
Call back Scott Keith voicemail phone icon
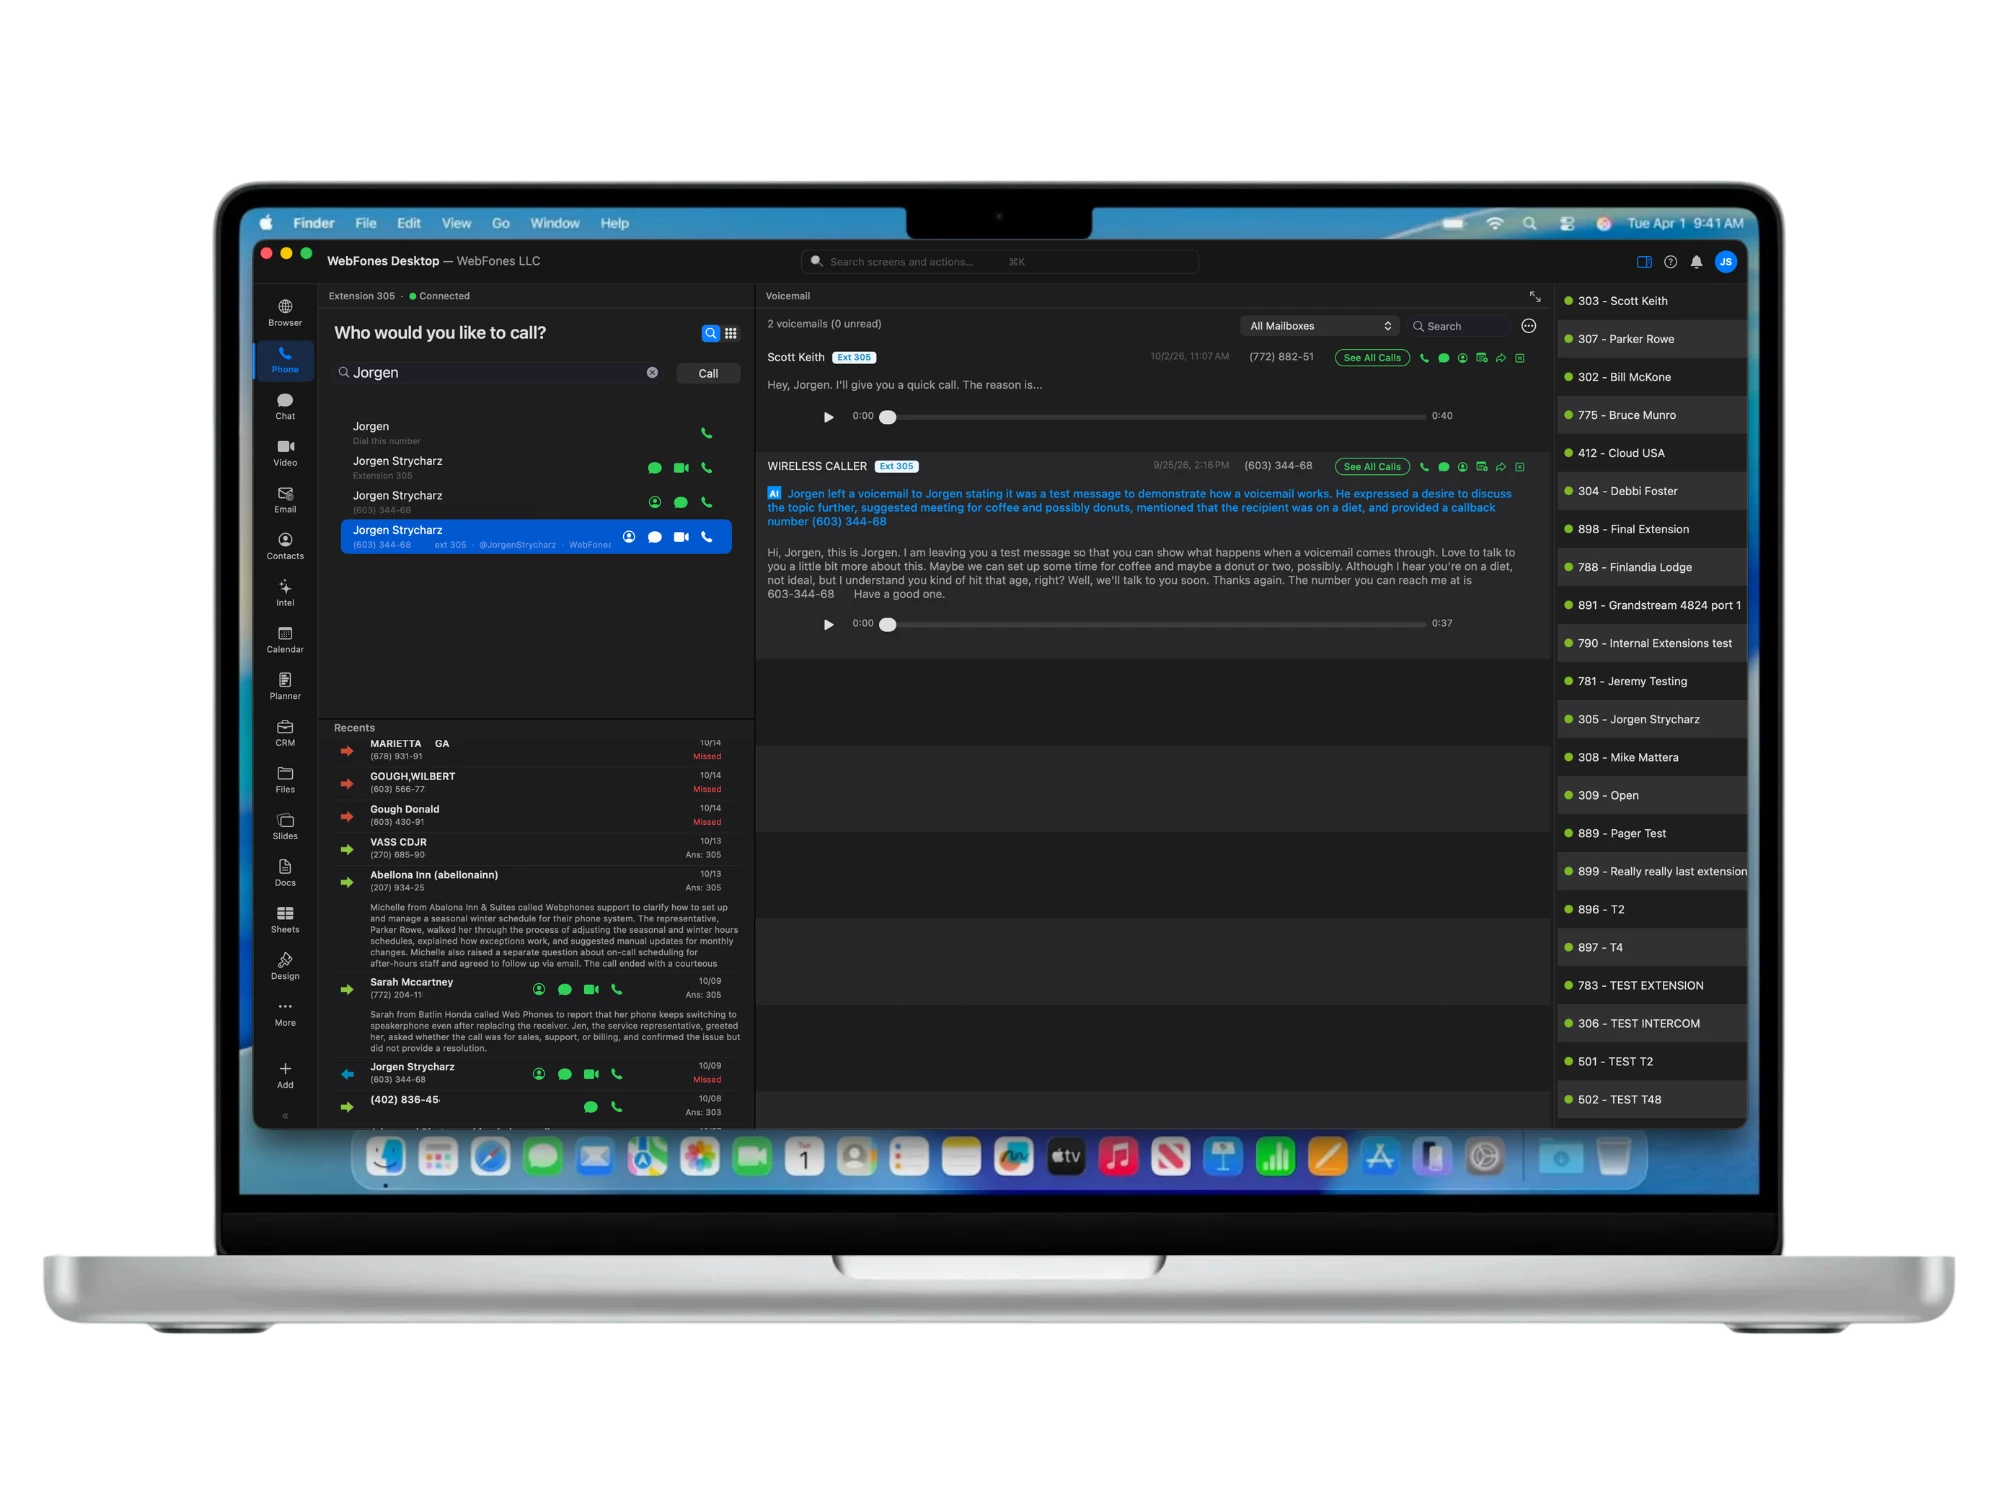click(1424, 358)
